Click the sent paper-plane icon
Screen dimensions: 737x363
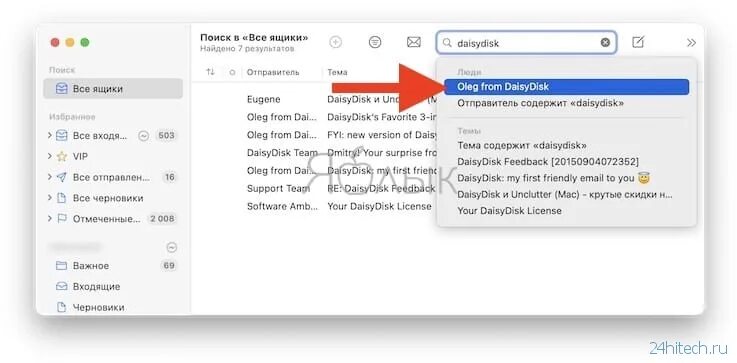62,177
